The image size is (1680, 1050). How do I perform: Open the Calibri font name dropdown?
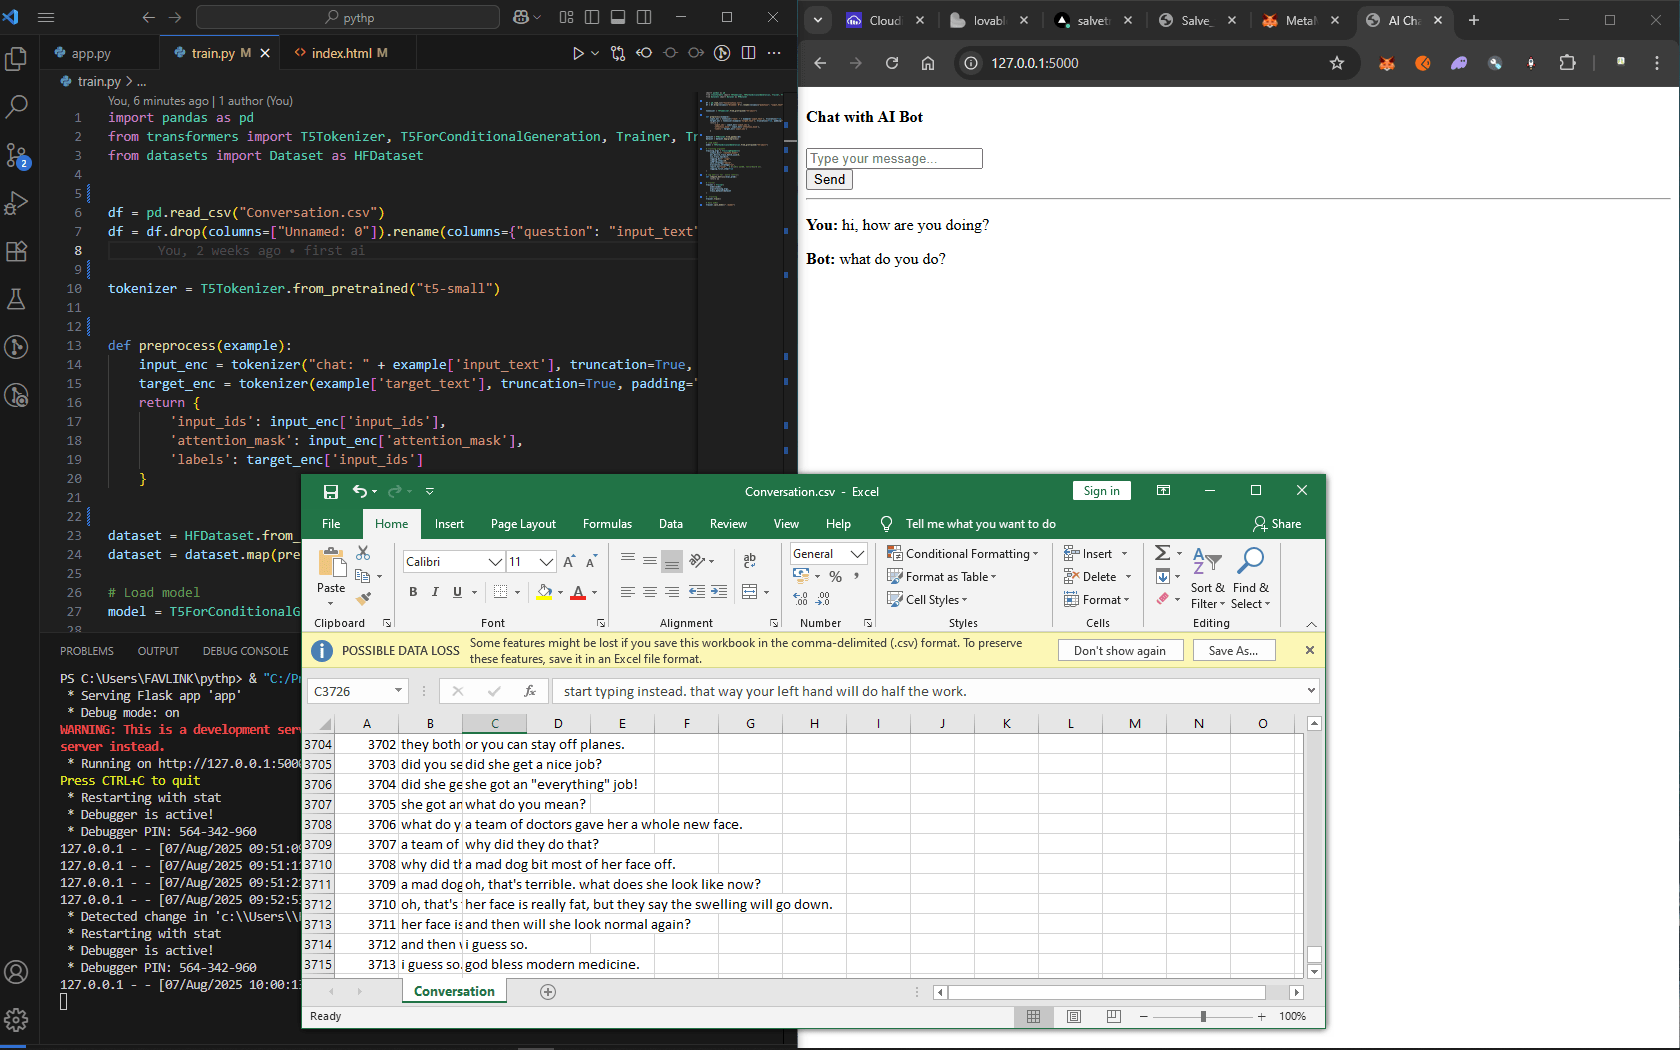[x=495, y=562]
